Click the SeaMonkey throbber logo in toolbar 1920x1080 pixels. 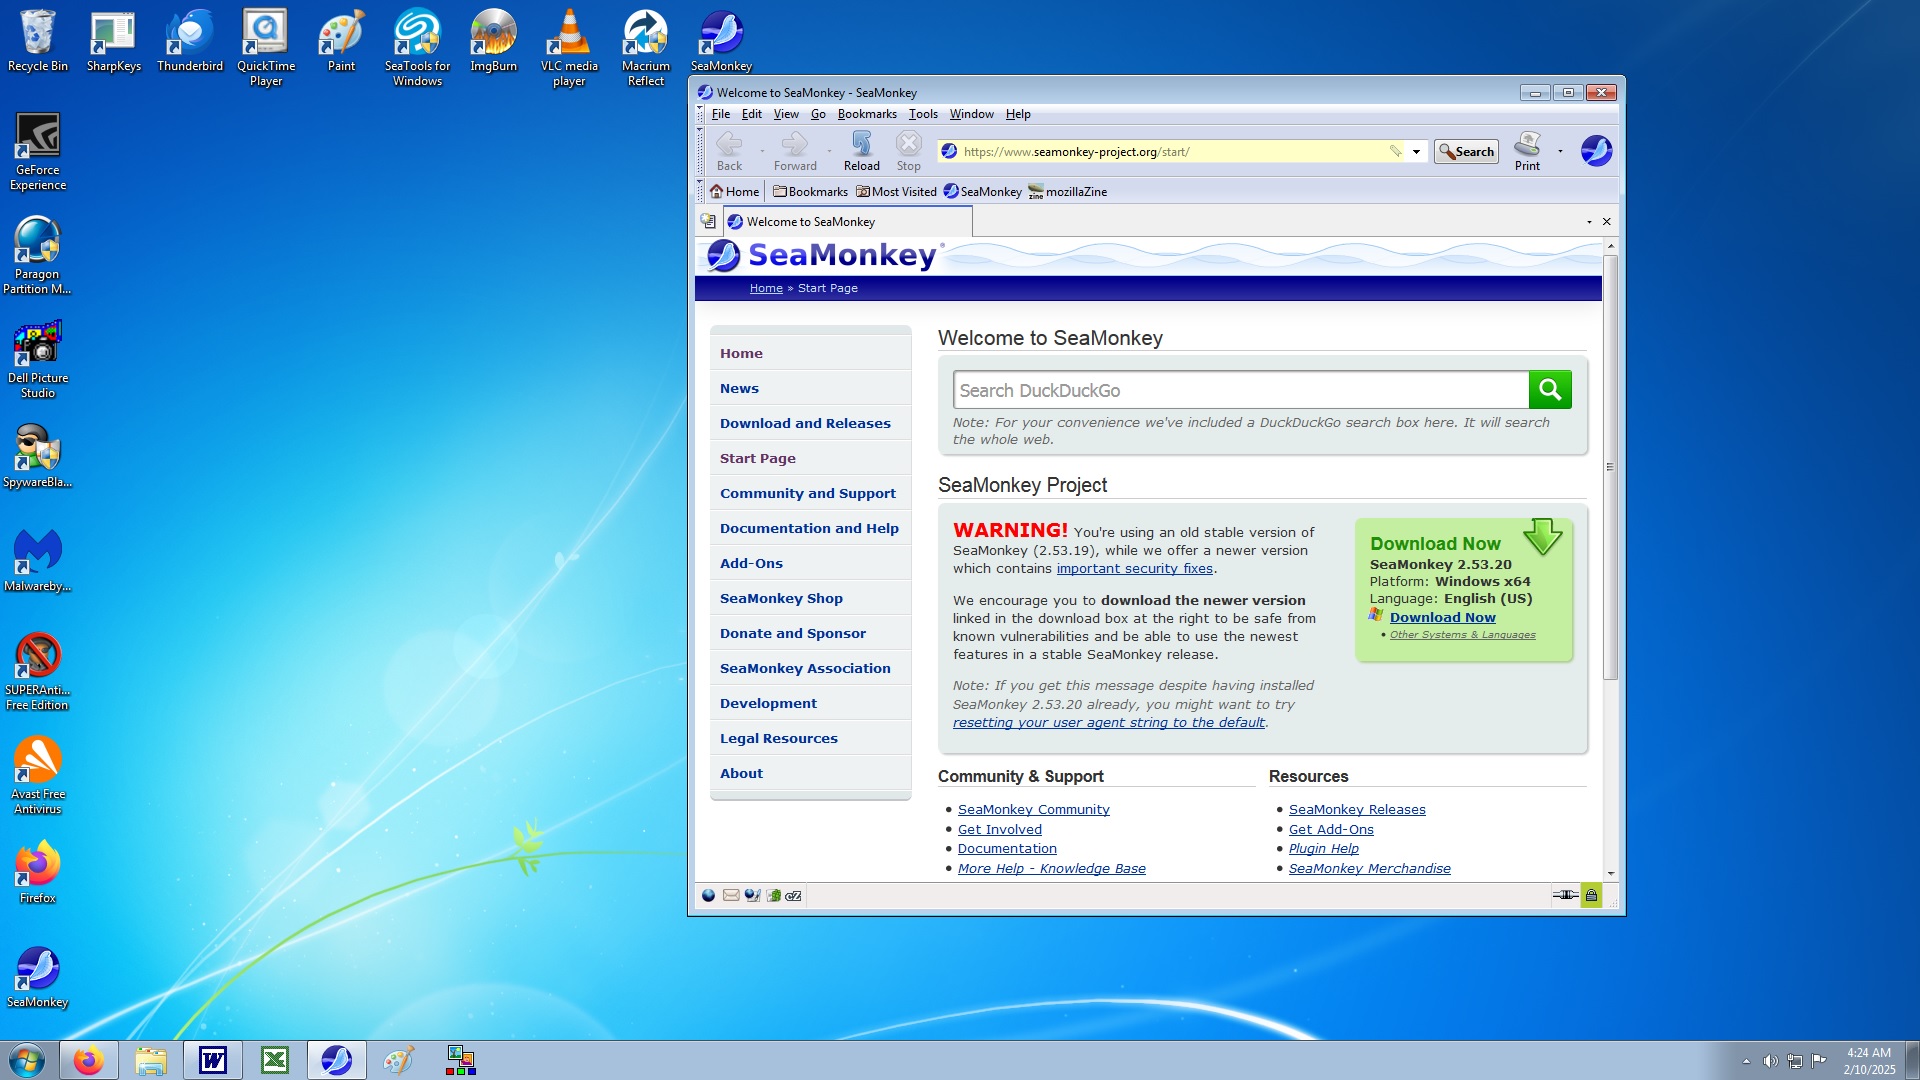1596,151
